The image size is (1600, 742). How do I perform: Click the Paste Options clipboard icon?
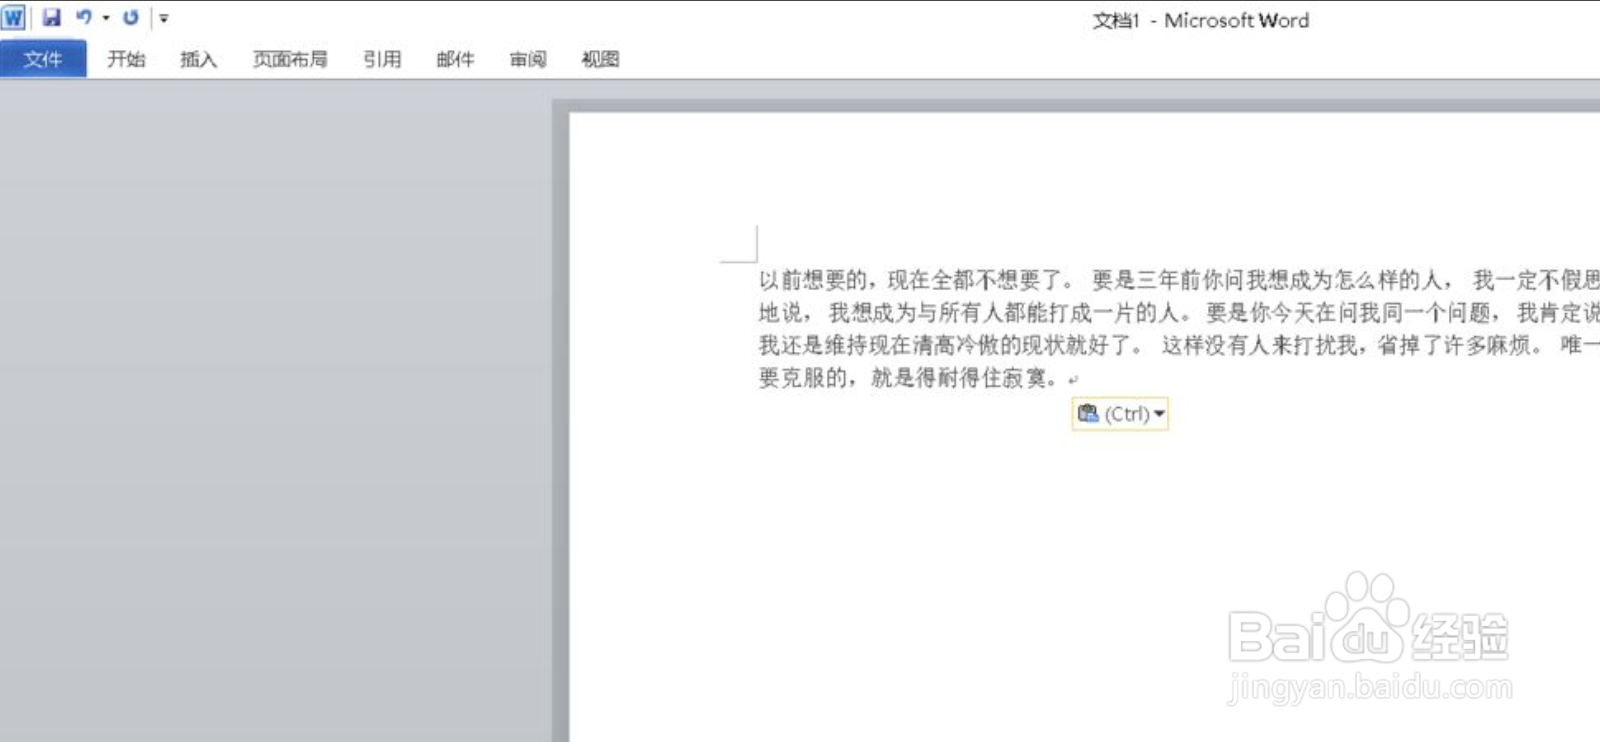coord(1088,413)
